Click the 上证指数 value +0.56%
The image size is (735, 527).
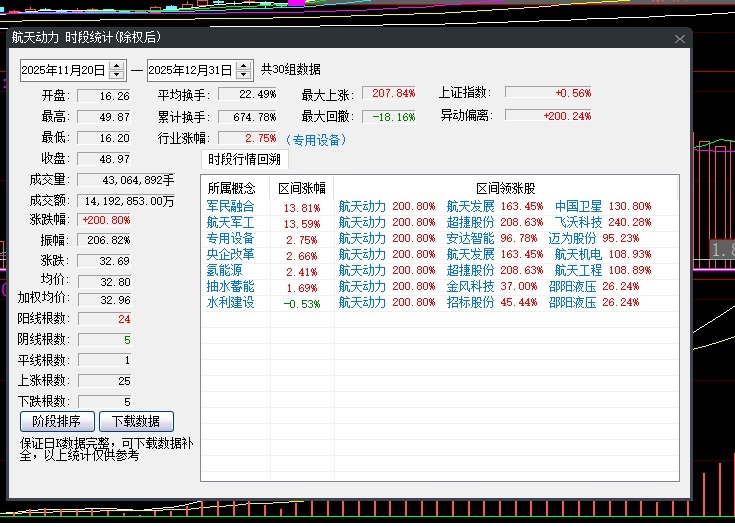coord(548,93)
